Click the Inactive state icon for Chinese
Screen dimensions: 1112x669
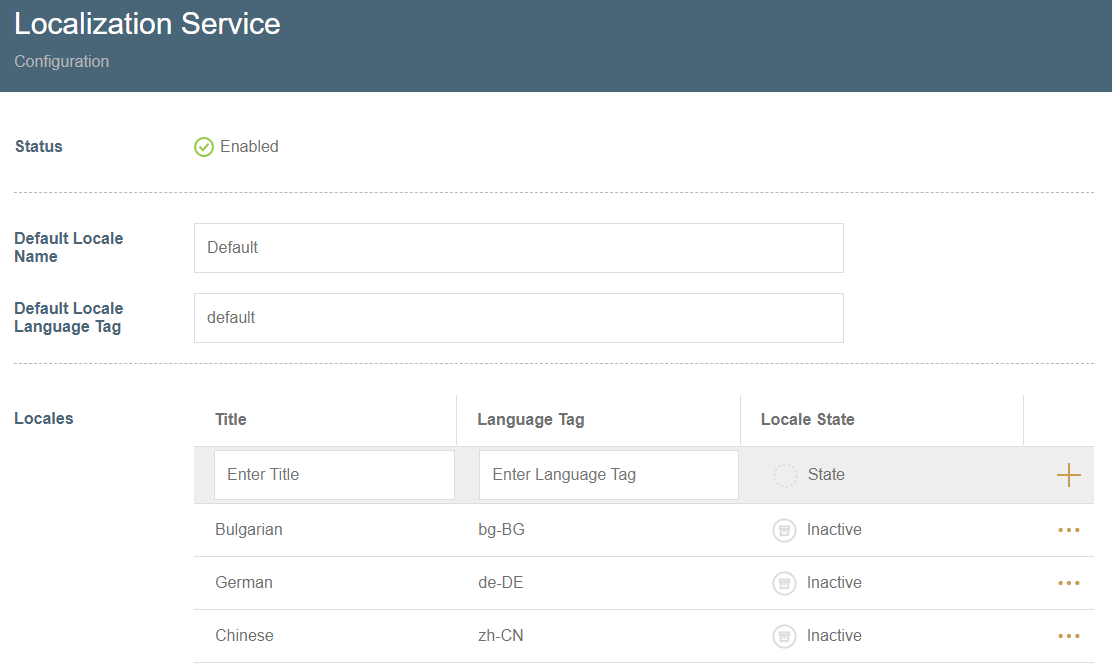(784, 636)
